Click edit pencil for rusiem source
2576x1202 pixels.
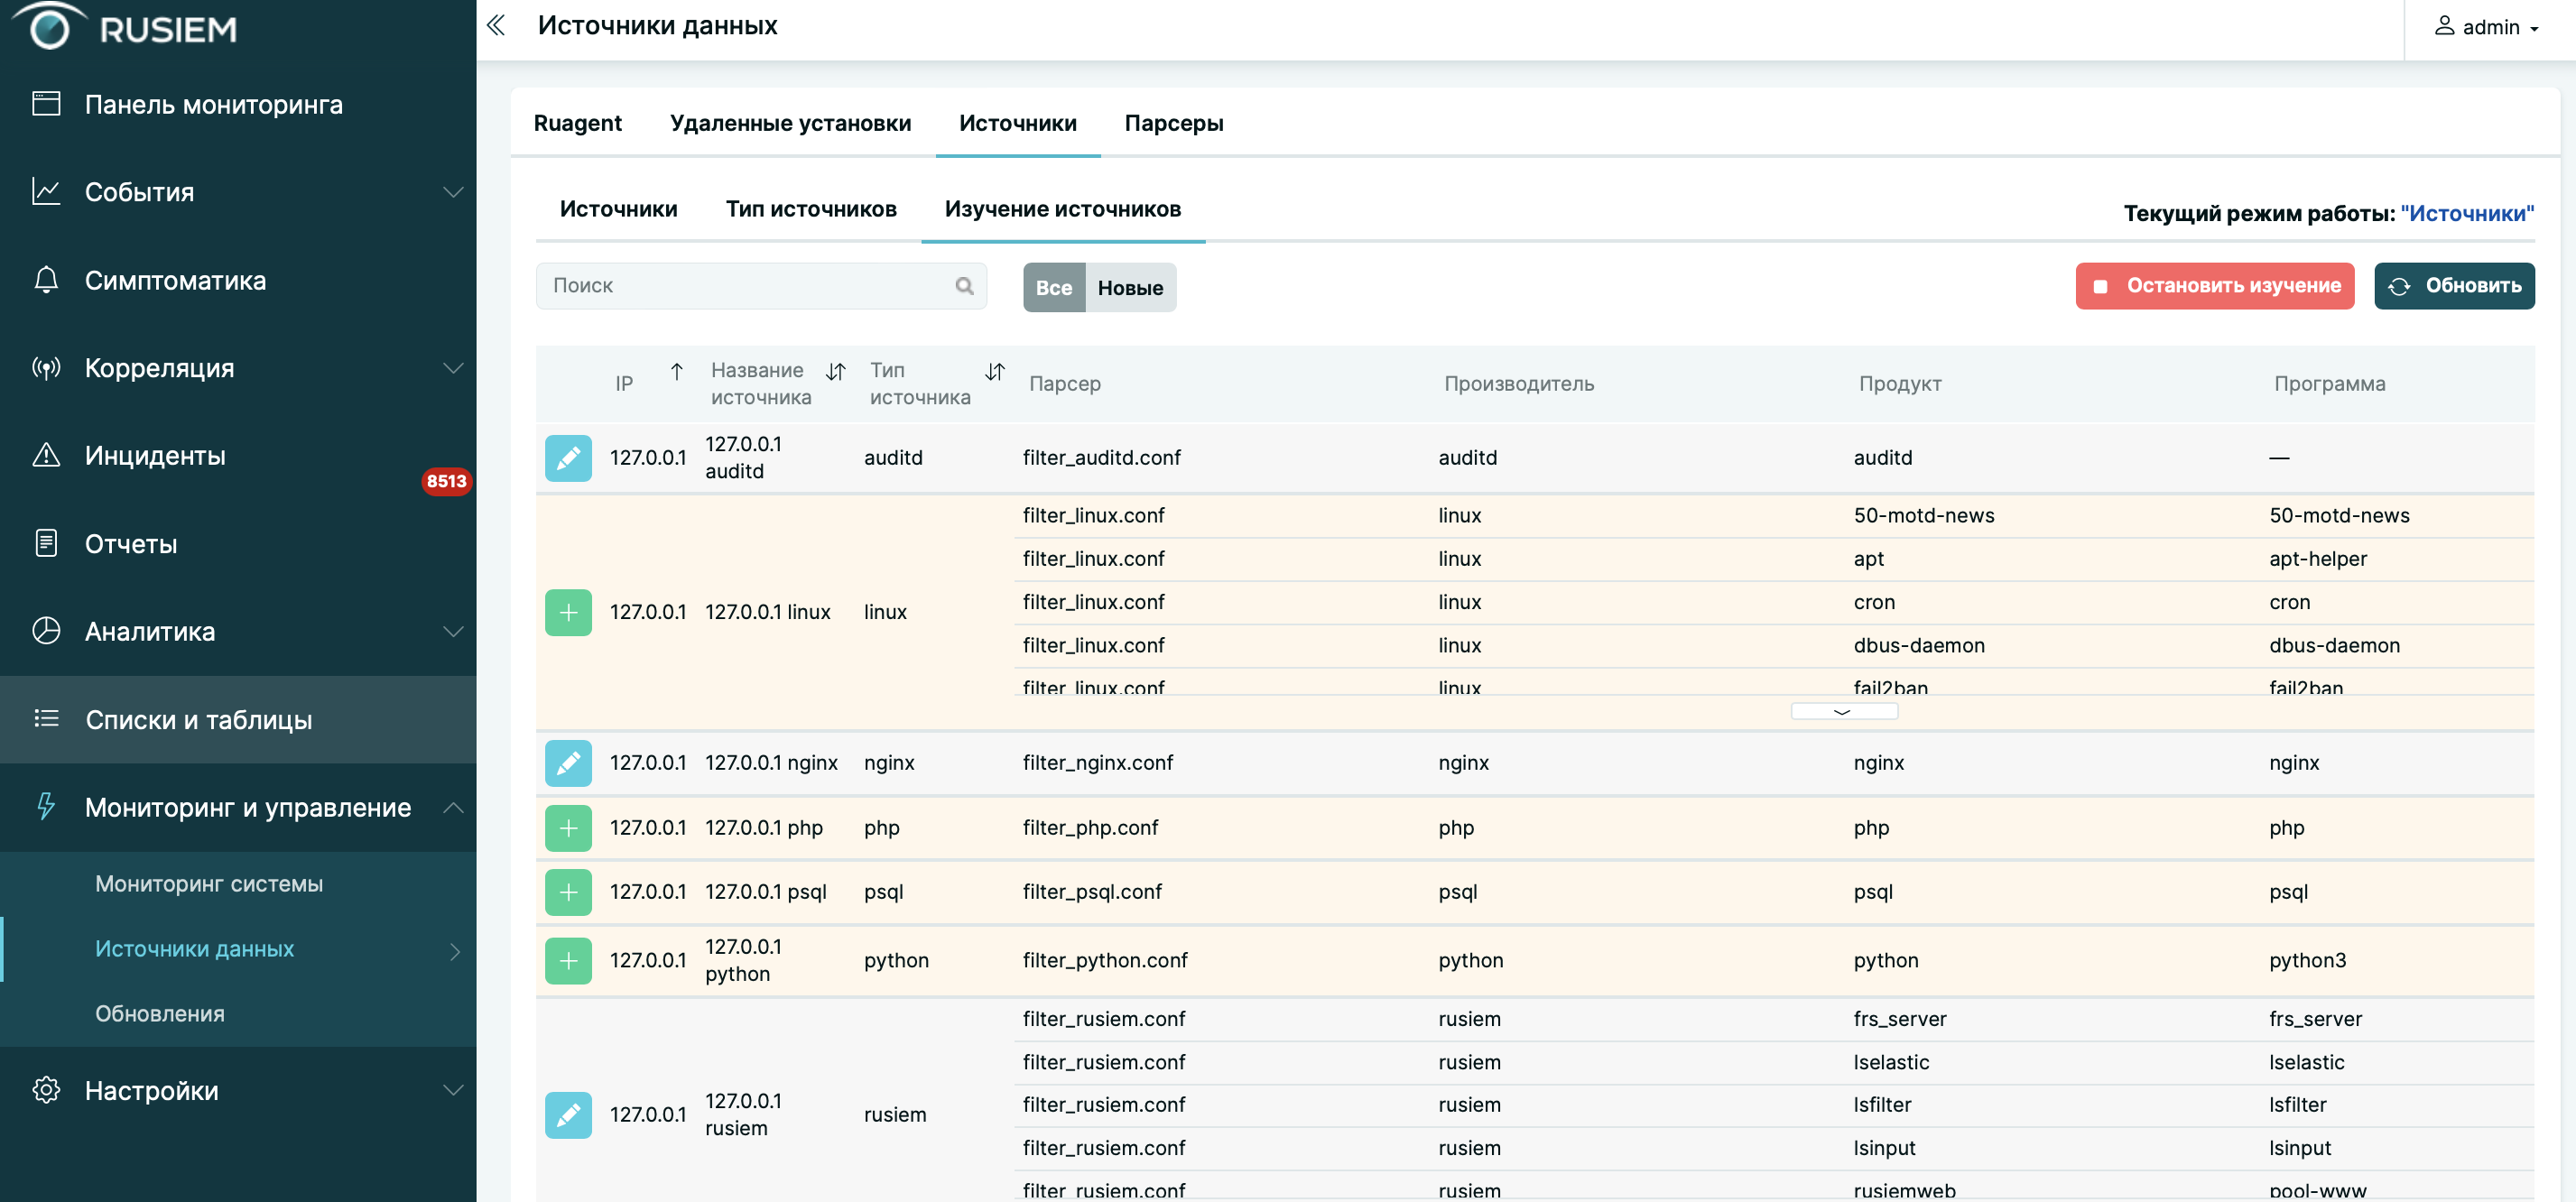(x=568, y=1114)
